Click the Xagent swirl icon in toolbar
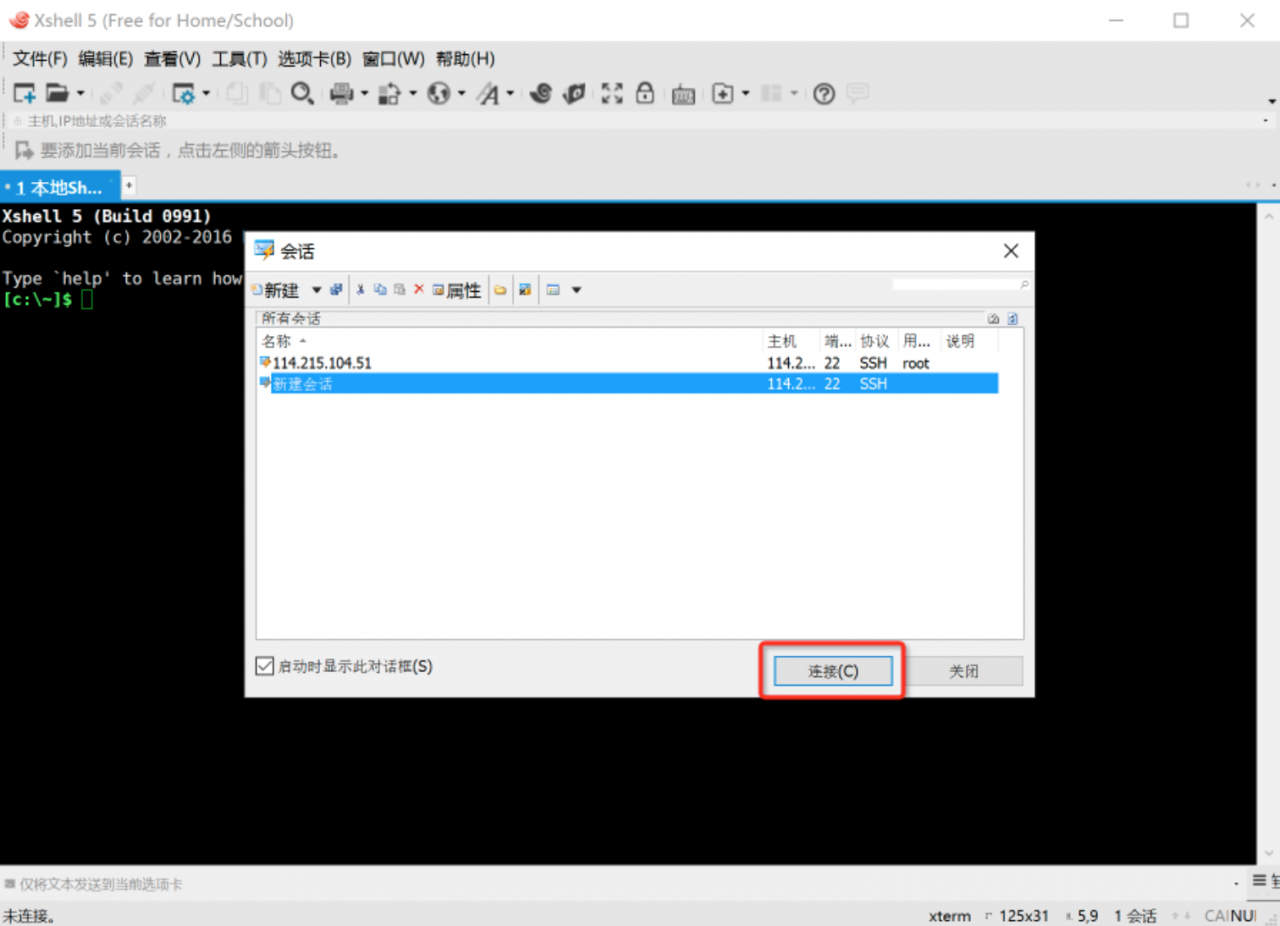 click(x=541, y=93)
